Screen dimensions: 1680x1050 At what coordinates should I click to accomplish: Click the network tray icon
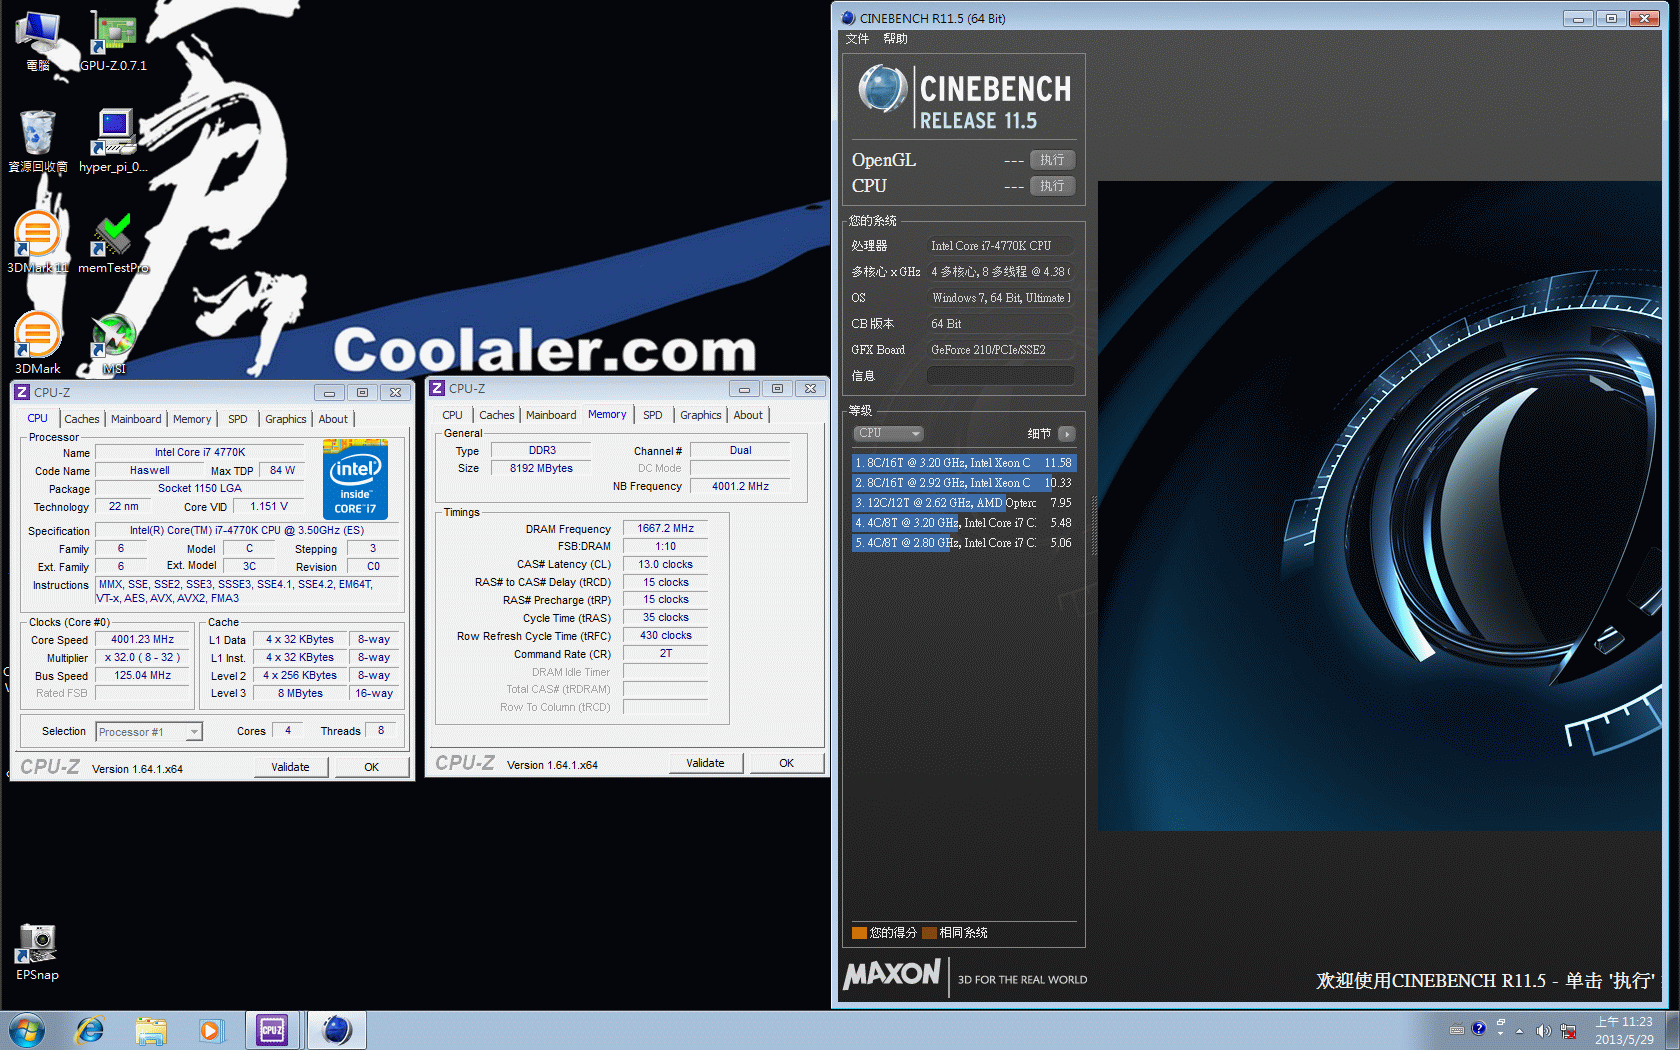1568,1031
